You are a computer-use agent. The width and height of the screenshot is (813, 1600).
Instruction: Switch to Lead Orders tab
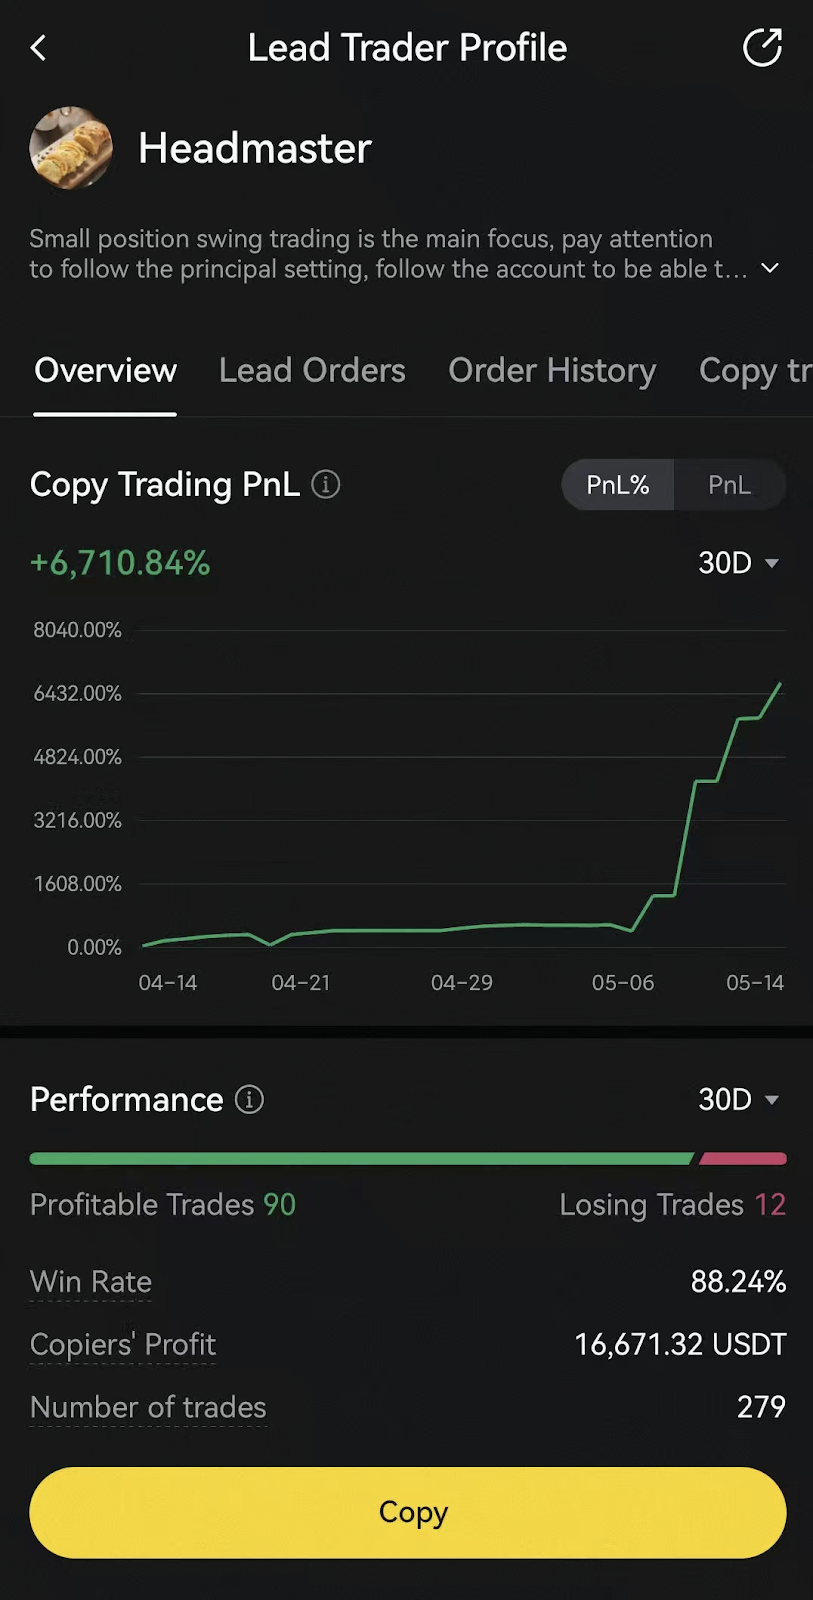tap(312, 371)
